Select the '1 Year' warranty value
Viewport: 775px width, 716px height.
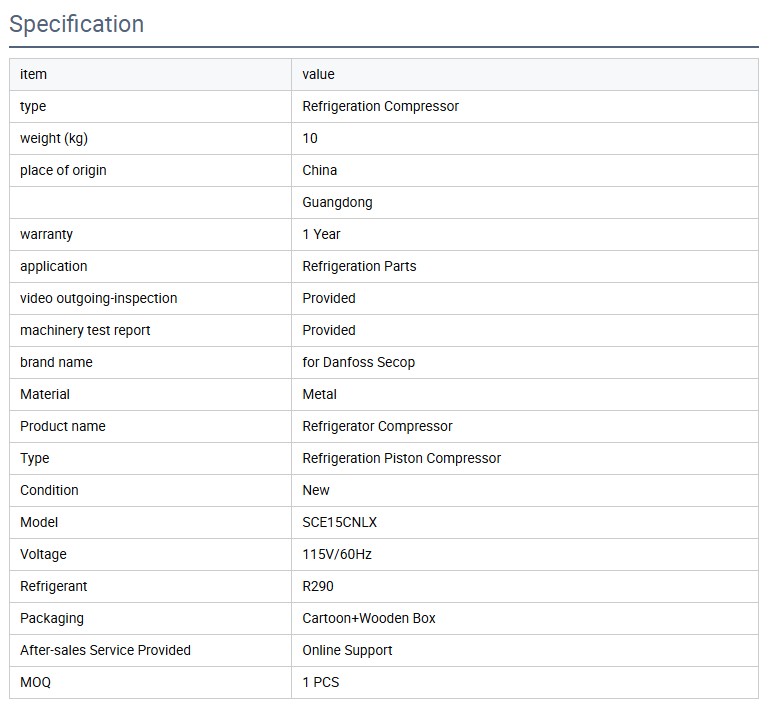[x=321, y=234]
